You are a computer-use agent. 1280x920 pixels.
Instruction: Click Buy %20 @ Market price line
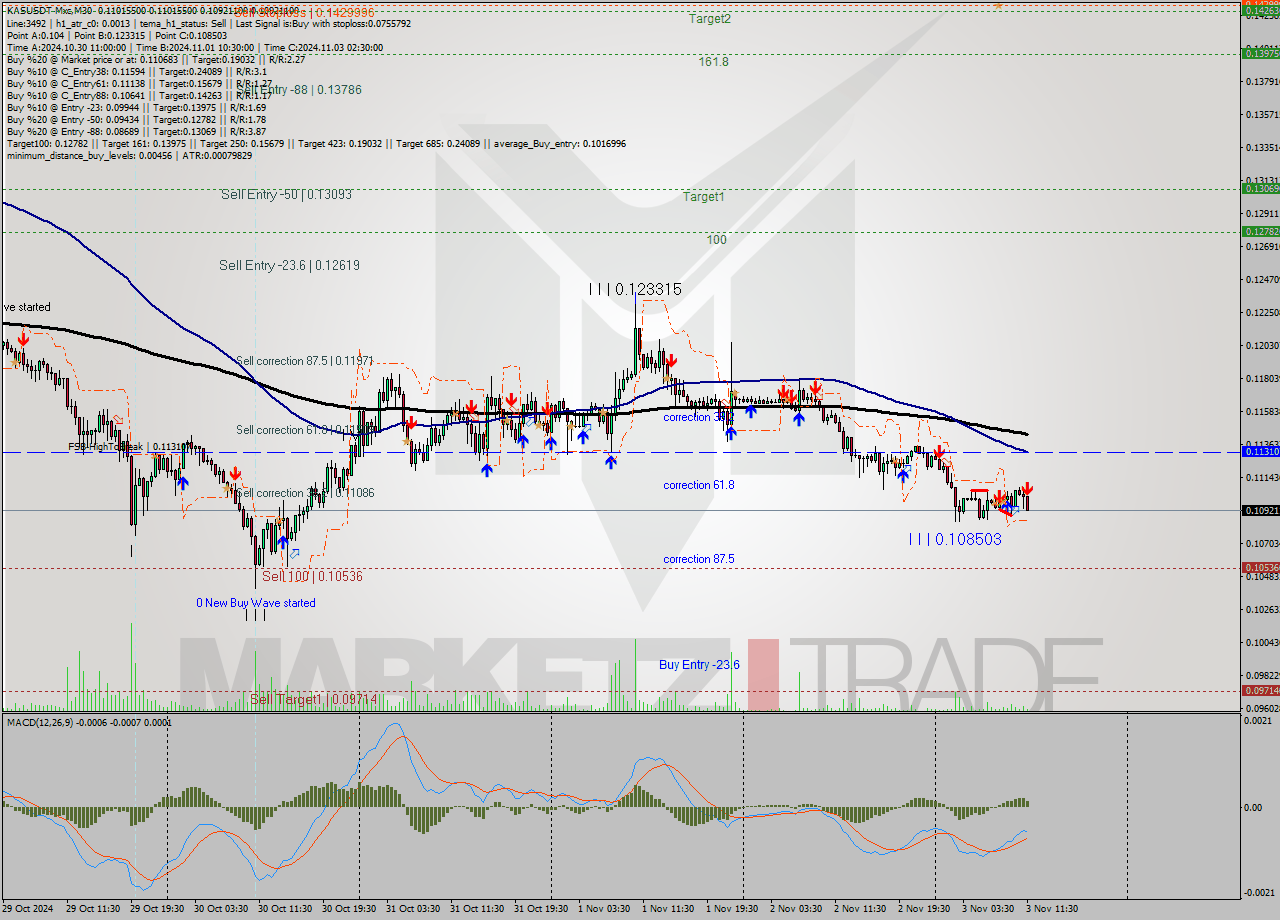(156, 59)
